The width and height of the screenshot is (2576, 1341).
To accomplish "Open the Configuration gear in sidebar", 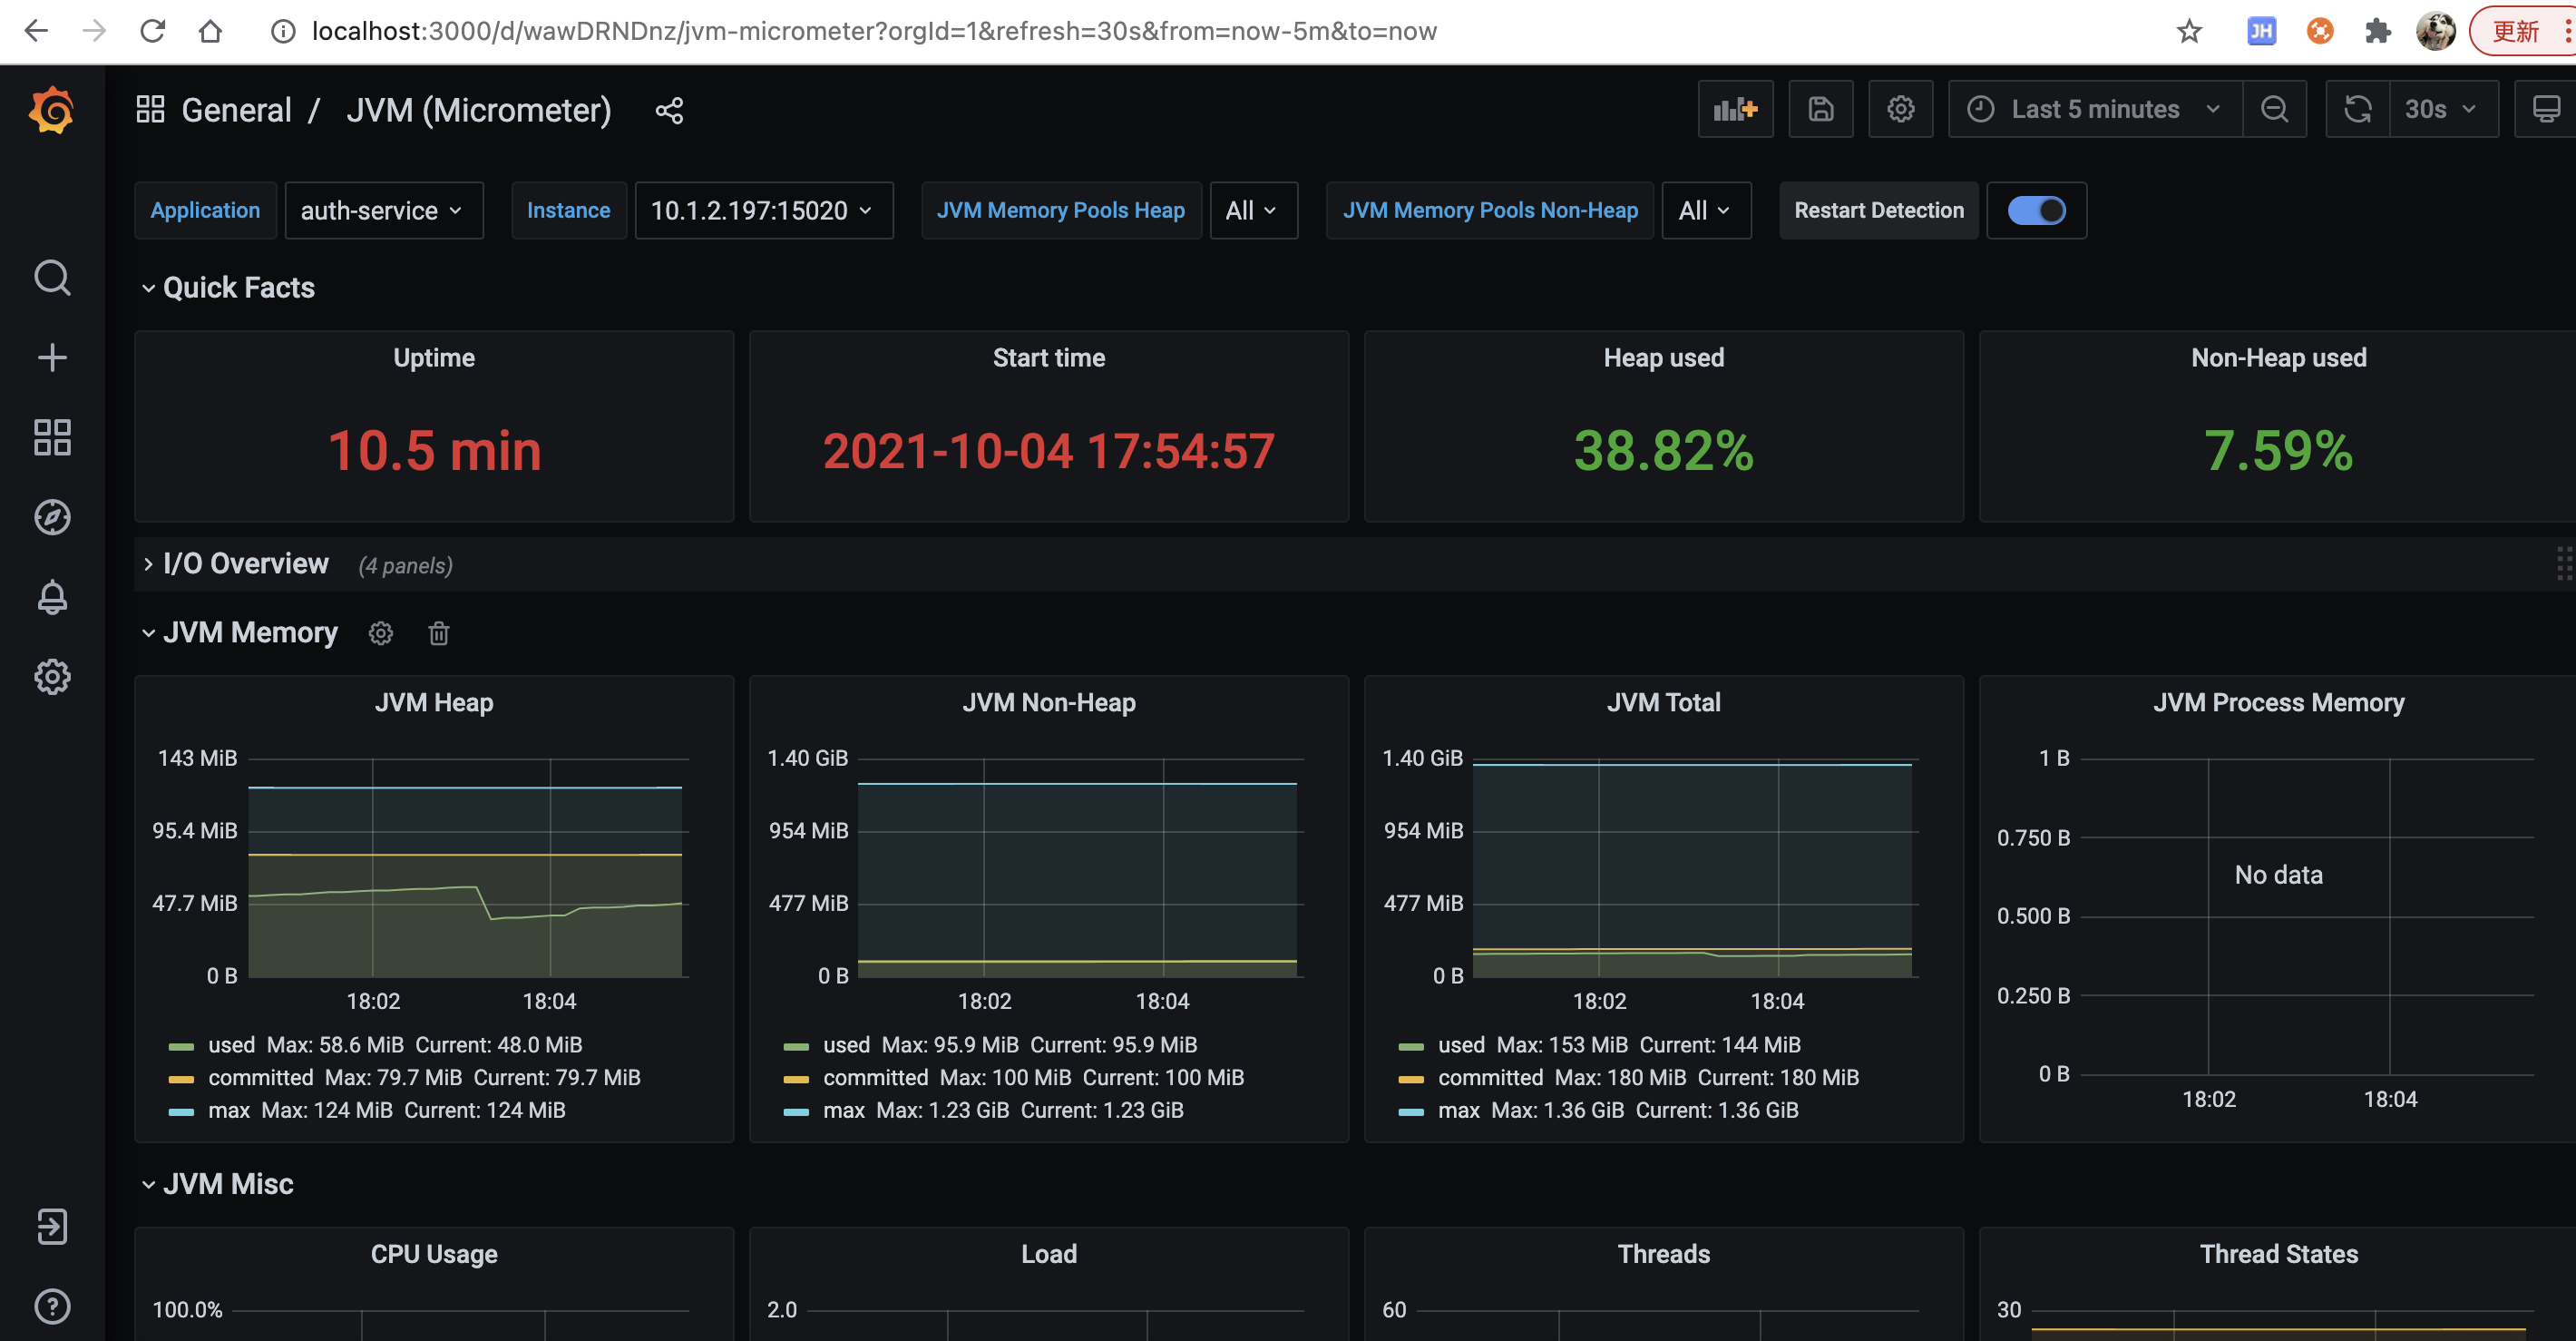I will click(x=52, y=677).
